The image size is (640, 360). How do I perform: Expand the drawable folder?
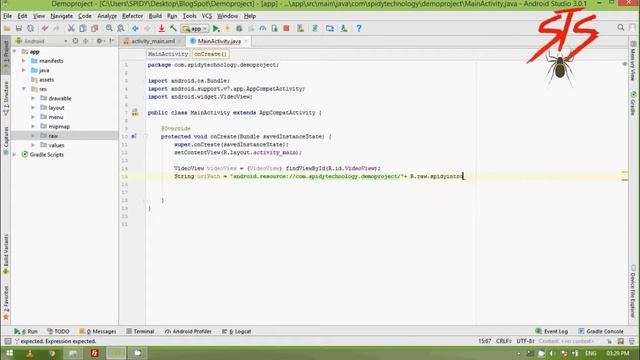coord(33,98)
